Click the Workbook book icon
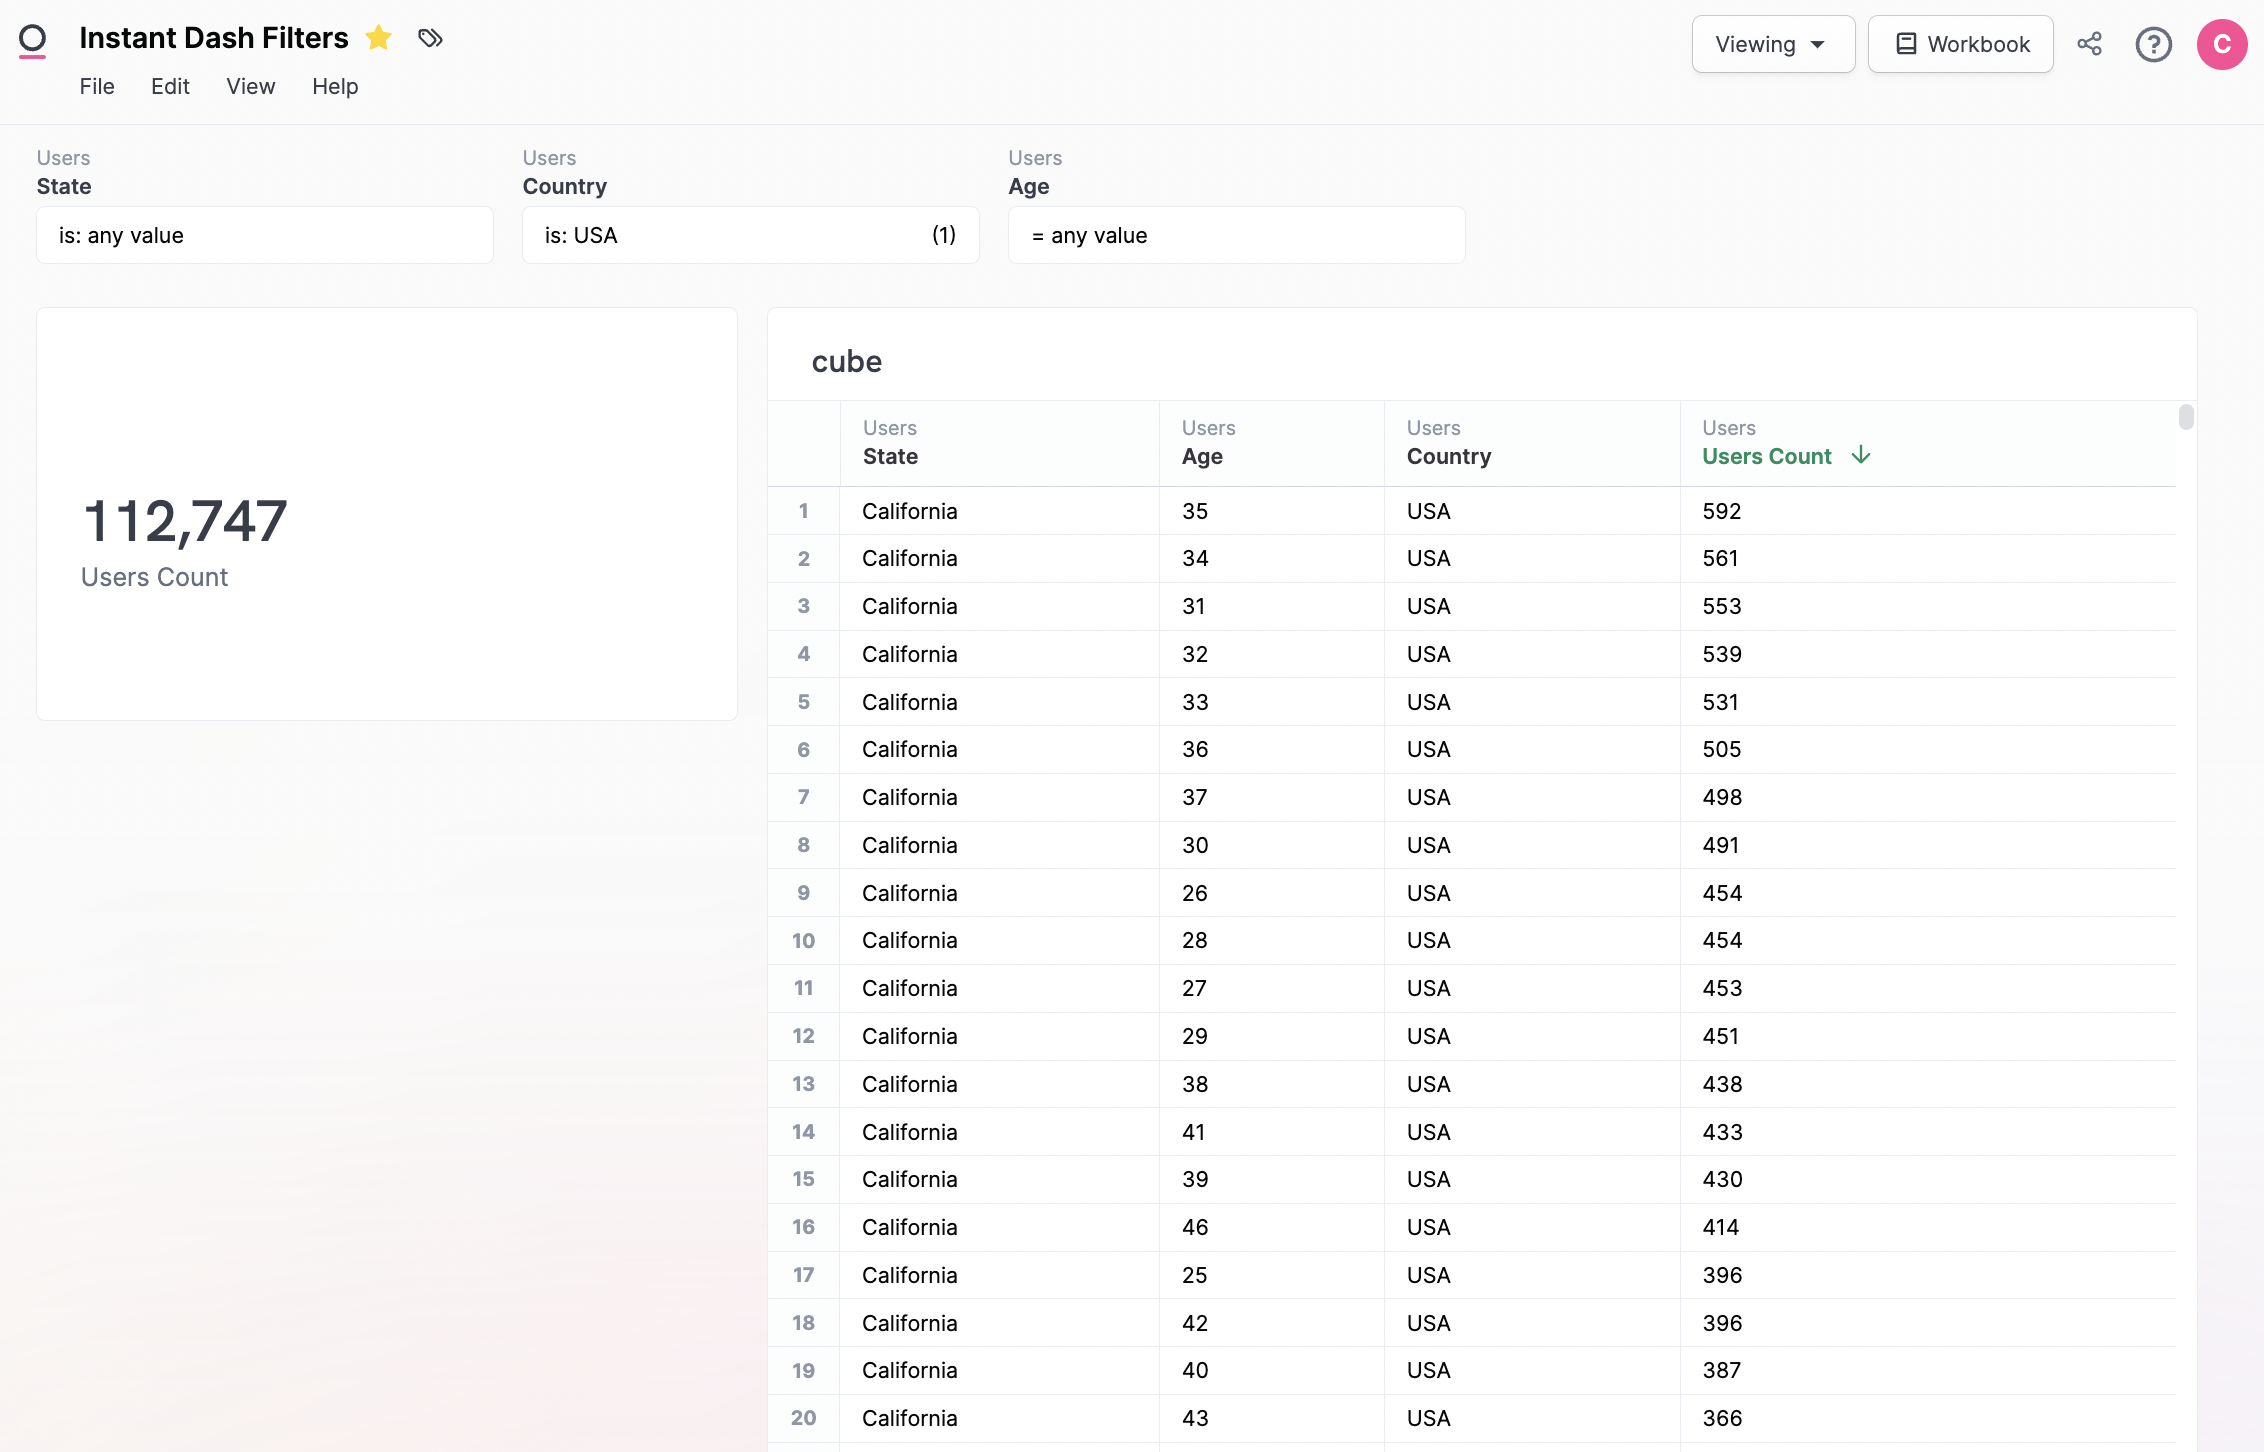This screenshot has height=1452, width=2264. point(1906,44)
